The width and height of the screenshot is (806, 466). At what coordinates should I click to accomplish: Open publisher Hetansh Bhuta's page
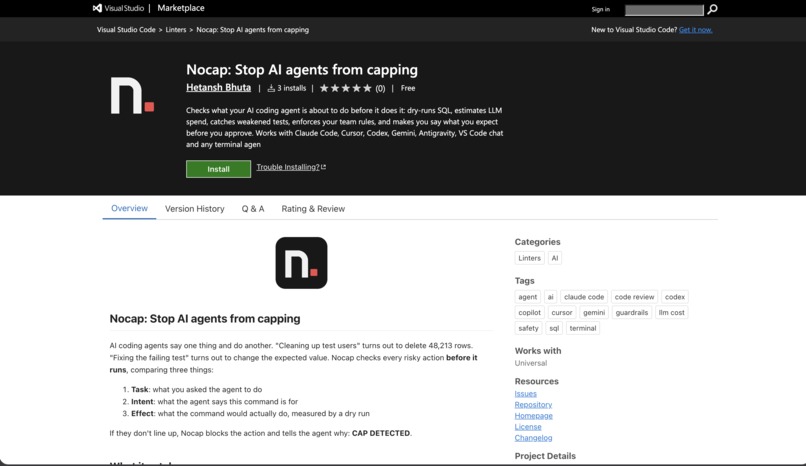coord(218,87)
